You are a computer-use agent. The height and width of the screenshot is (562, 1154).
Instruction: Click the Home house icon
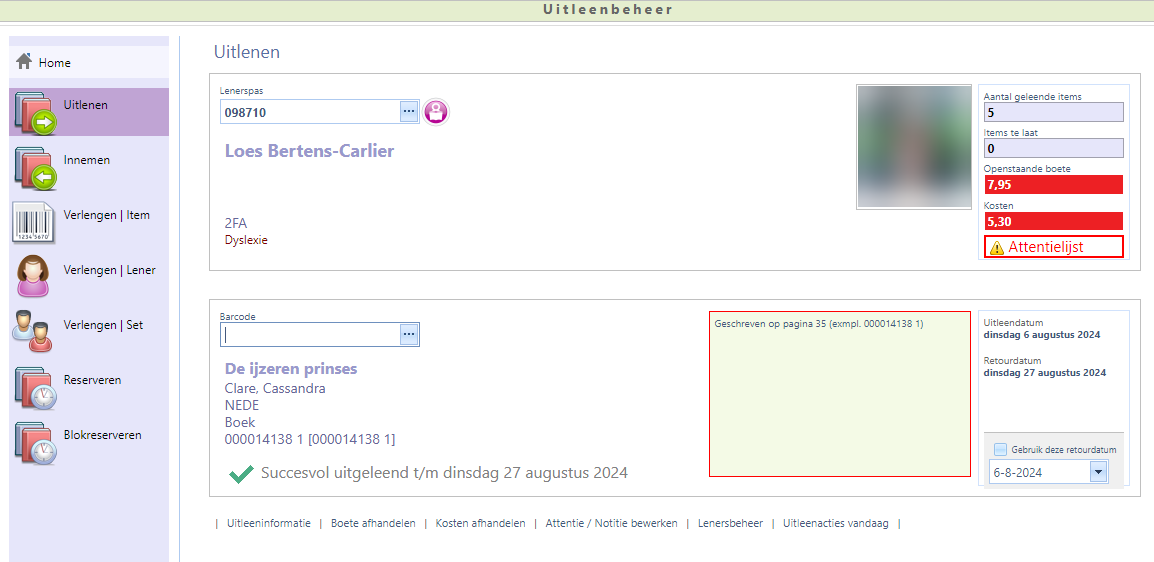[x=24, y=62]
